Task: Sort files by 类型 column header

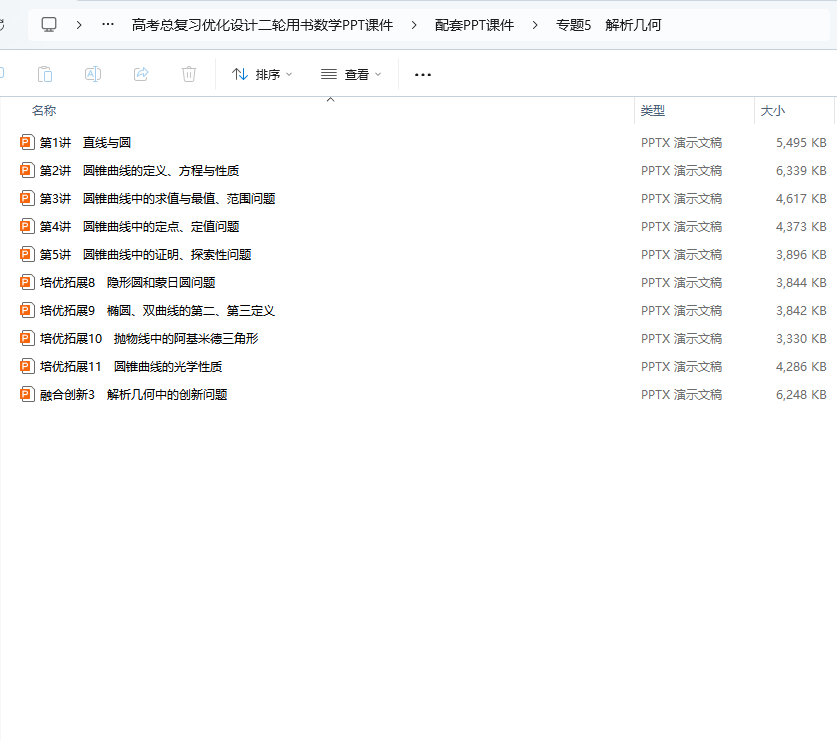Action: tap(653, 111)
